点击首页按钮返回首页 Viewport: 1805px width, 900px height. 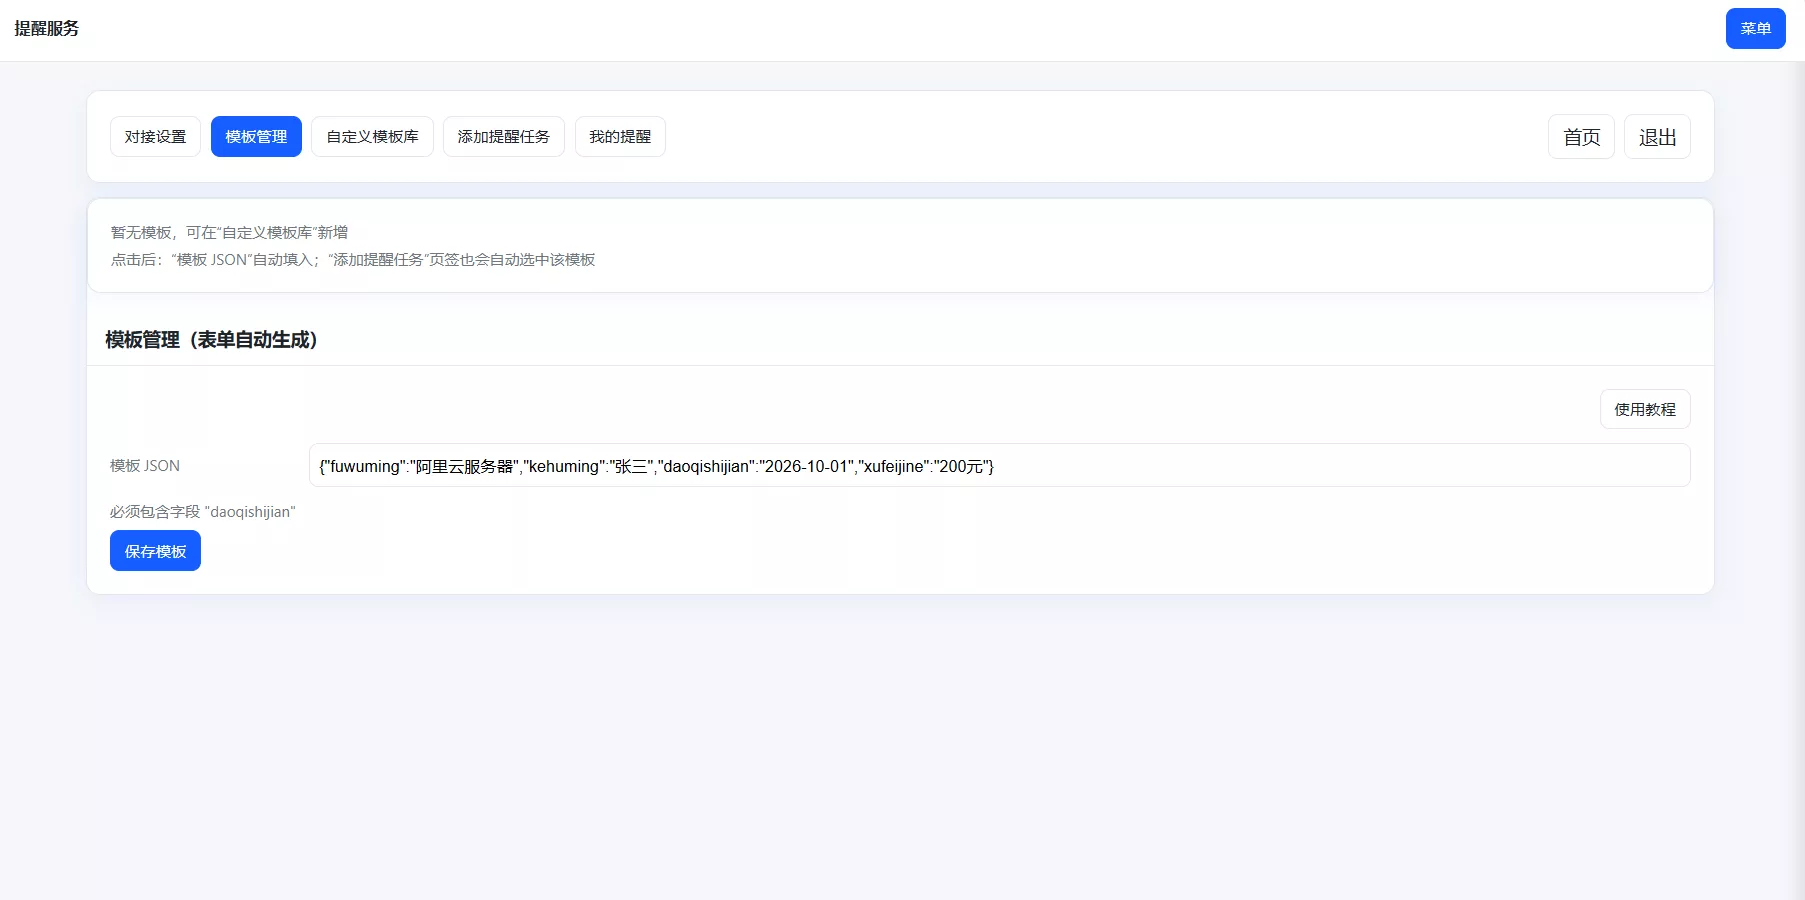(x=1581, y=137)
